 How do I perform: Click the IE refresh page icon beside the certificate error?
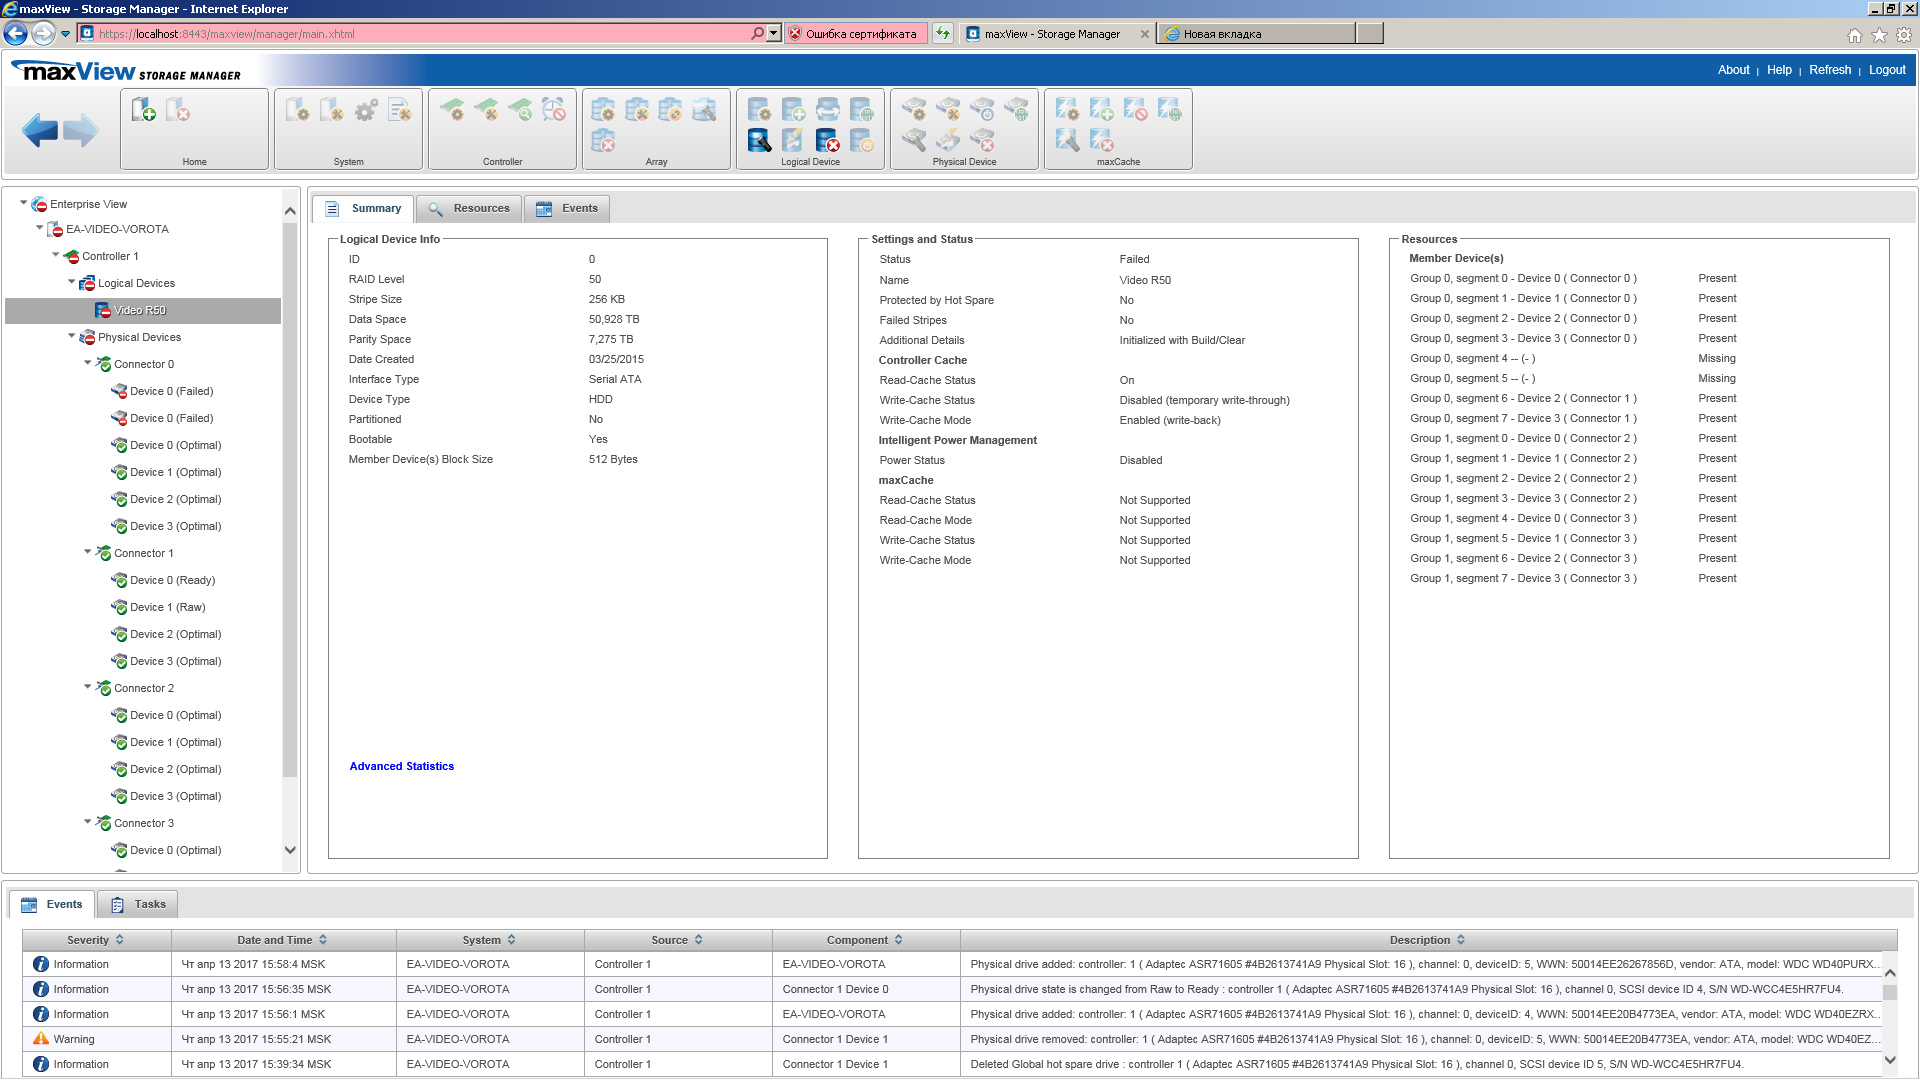tap(943, 33)
